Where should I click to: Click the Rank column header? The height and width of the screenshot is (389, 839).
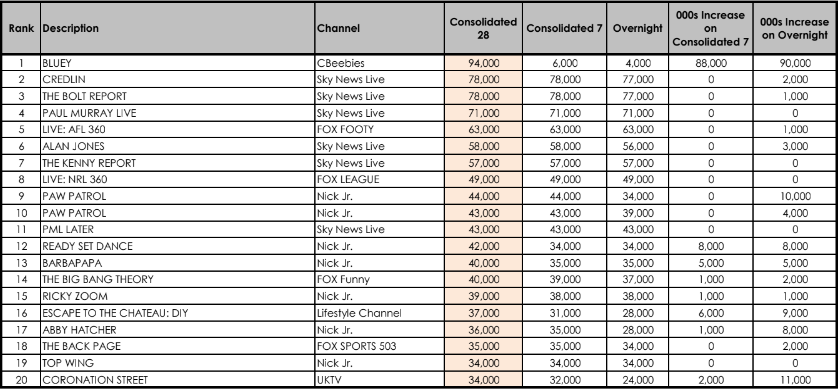[x=21, y=28]
